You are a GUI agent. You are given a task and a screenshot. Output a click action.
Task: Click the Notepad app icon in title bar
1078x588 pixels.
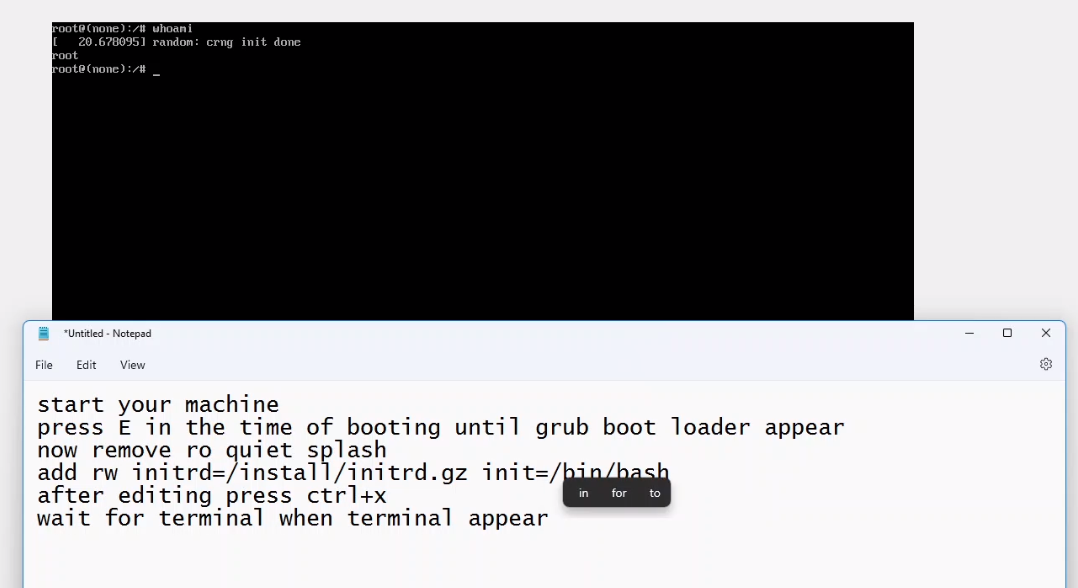point(43,334)
